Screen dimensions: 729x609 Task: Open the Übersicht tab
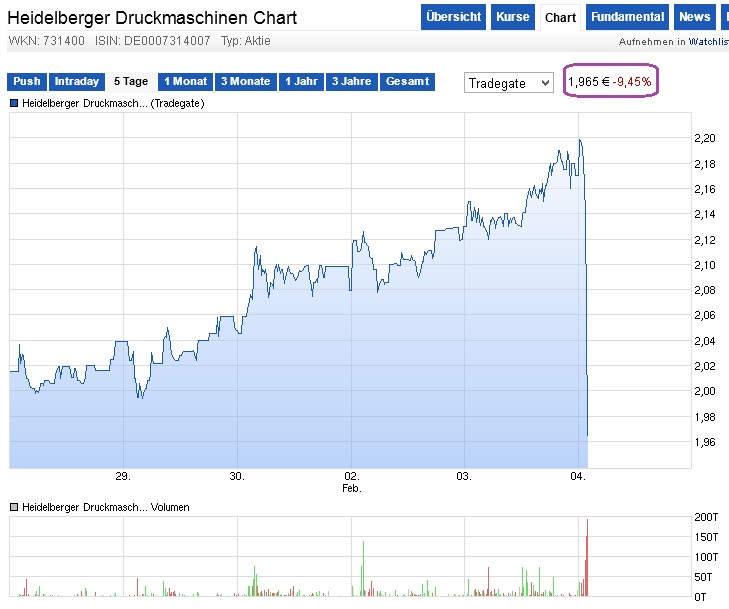pos(453,17)
